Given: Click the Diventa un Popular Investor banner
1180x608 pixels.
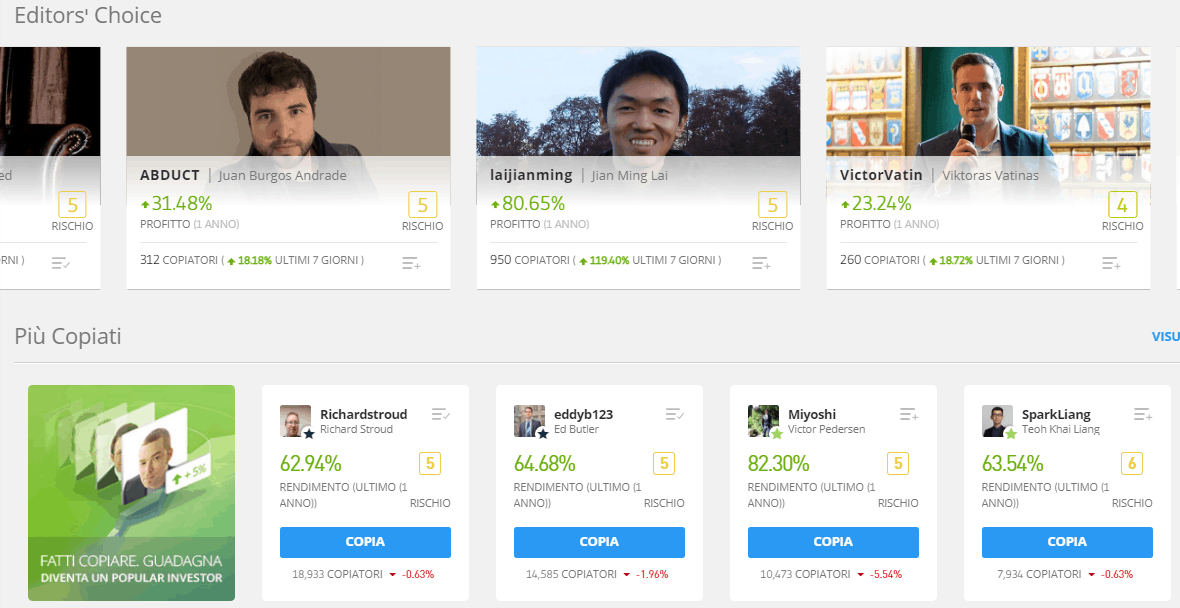Looking at the screenshot, I should [x=132, y=493].
